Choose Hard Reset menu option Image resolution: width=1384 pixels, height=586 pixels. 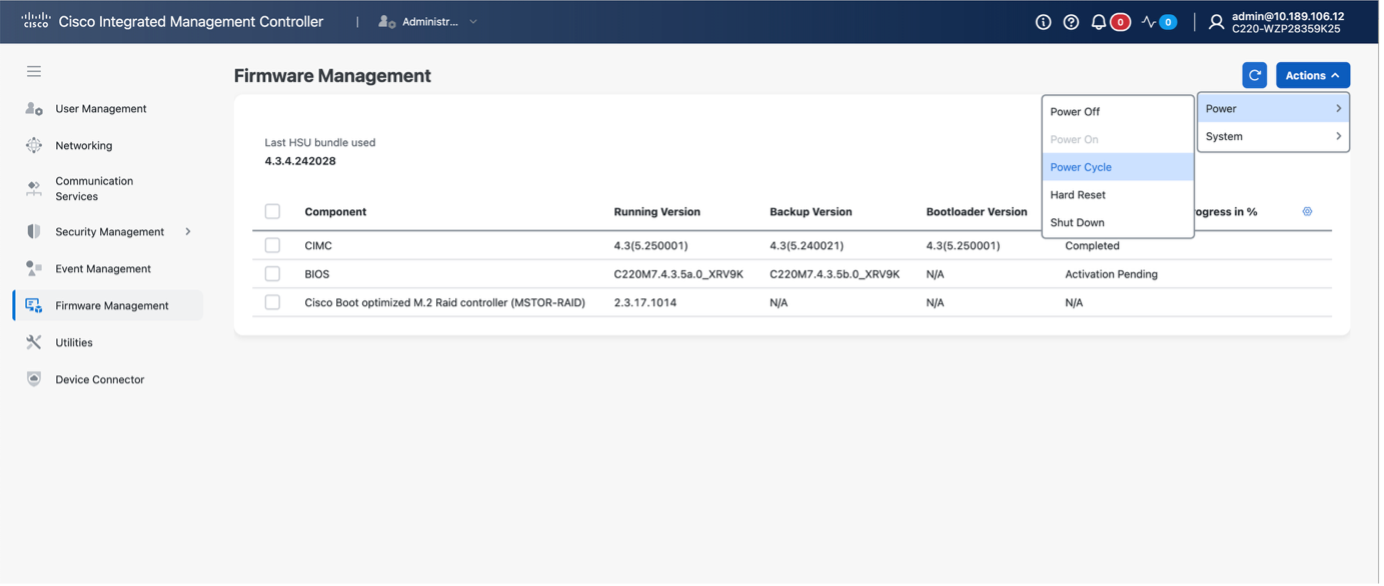tap(1078, 195)
